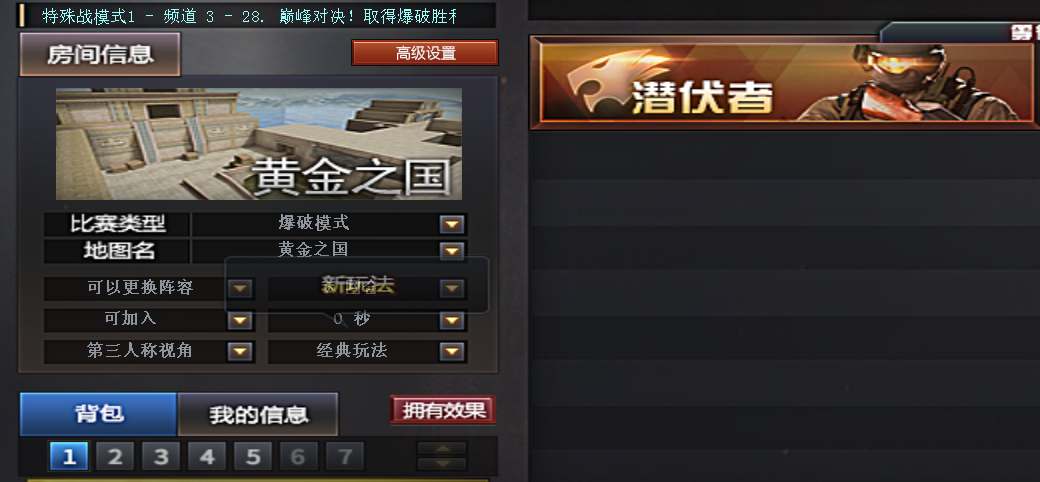1040x482 pixels.
Task: Expand the 地图名 黄金之国 dropdown arrow
Action: click(452, 251)
